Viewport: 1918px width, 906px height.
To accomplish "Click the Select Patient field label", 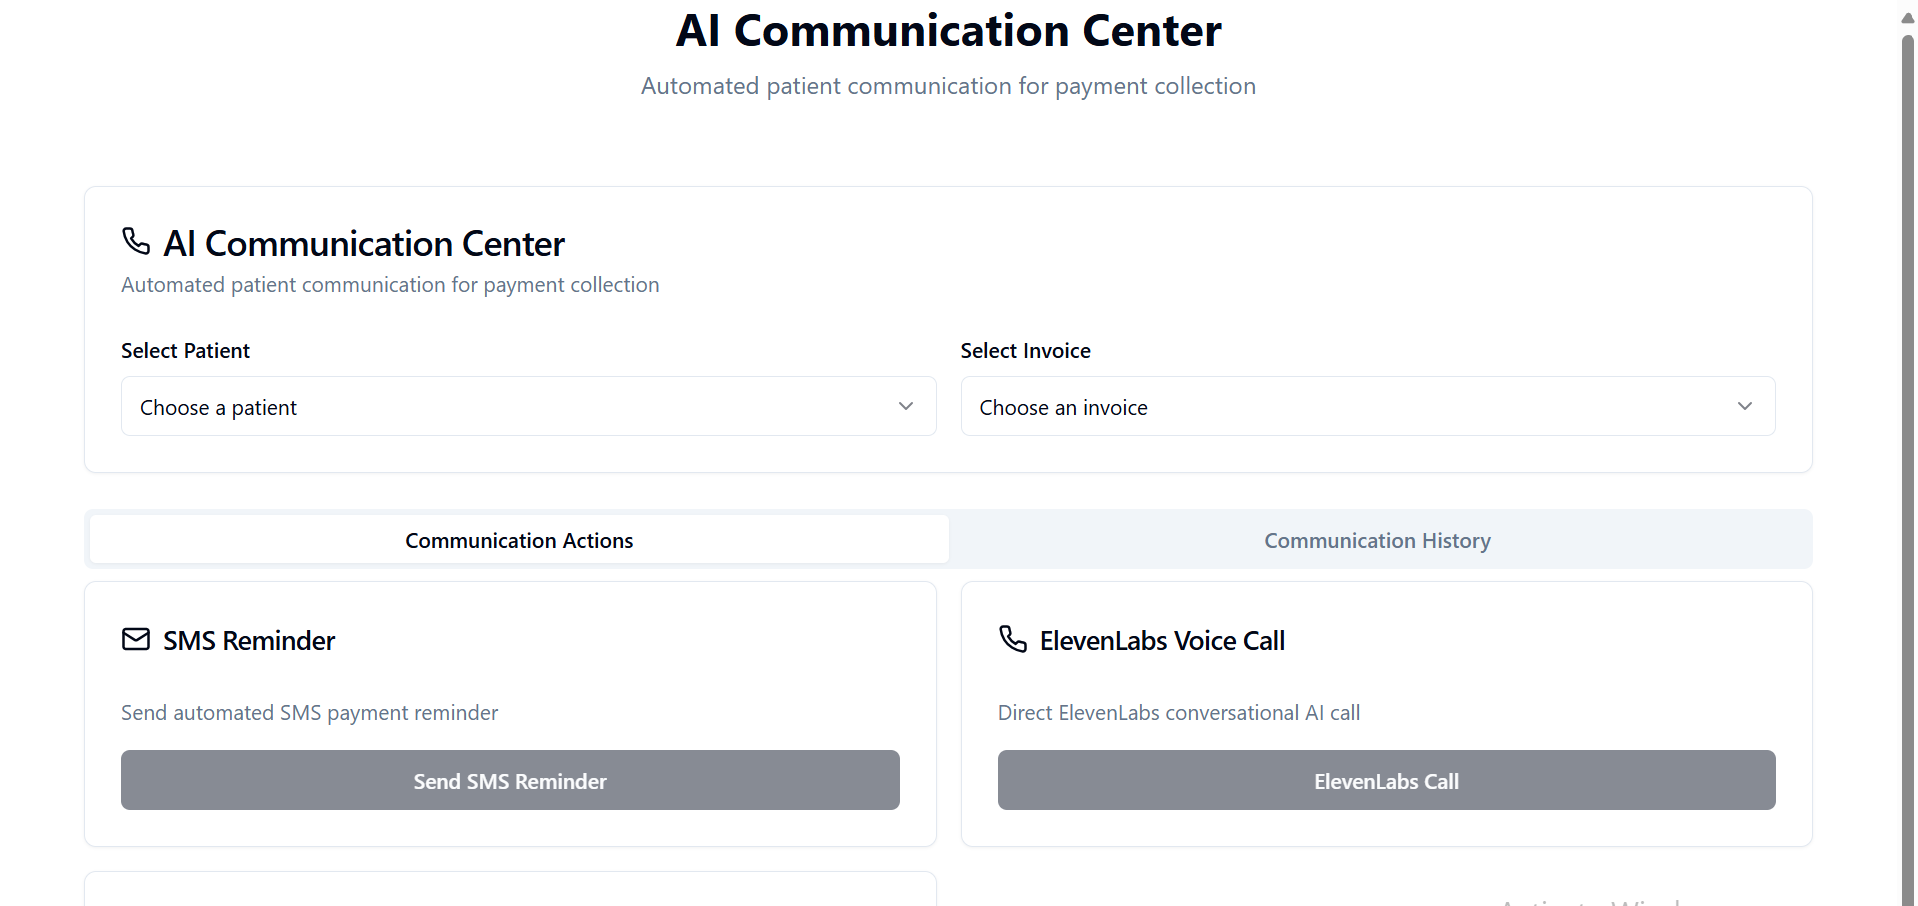I will point(186,351).
